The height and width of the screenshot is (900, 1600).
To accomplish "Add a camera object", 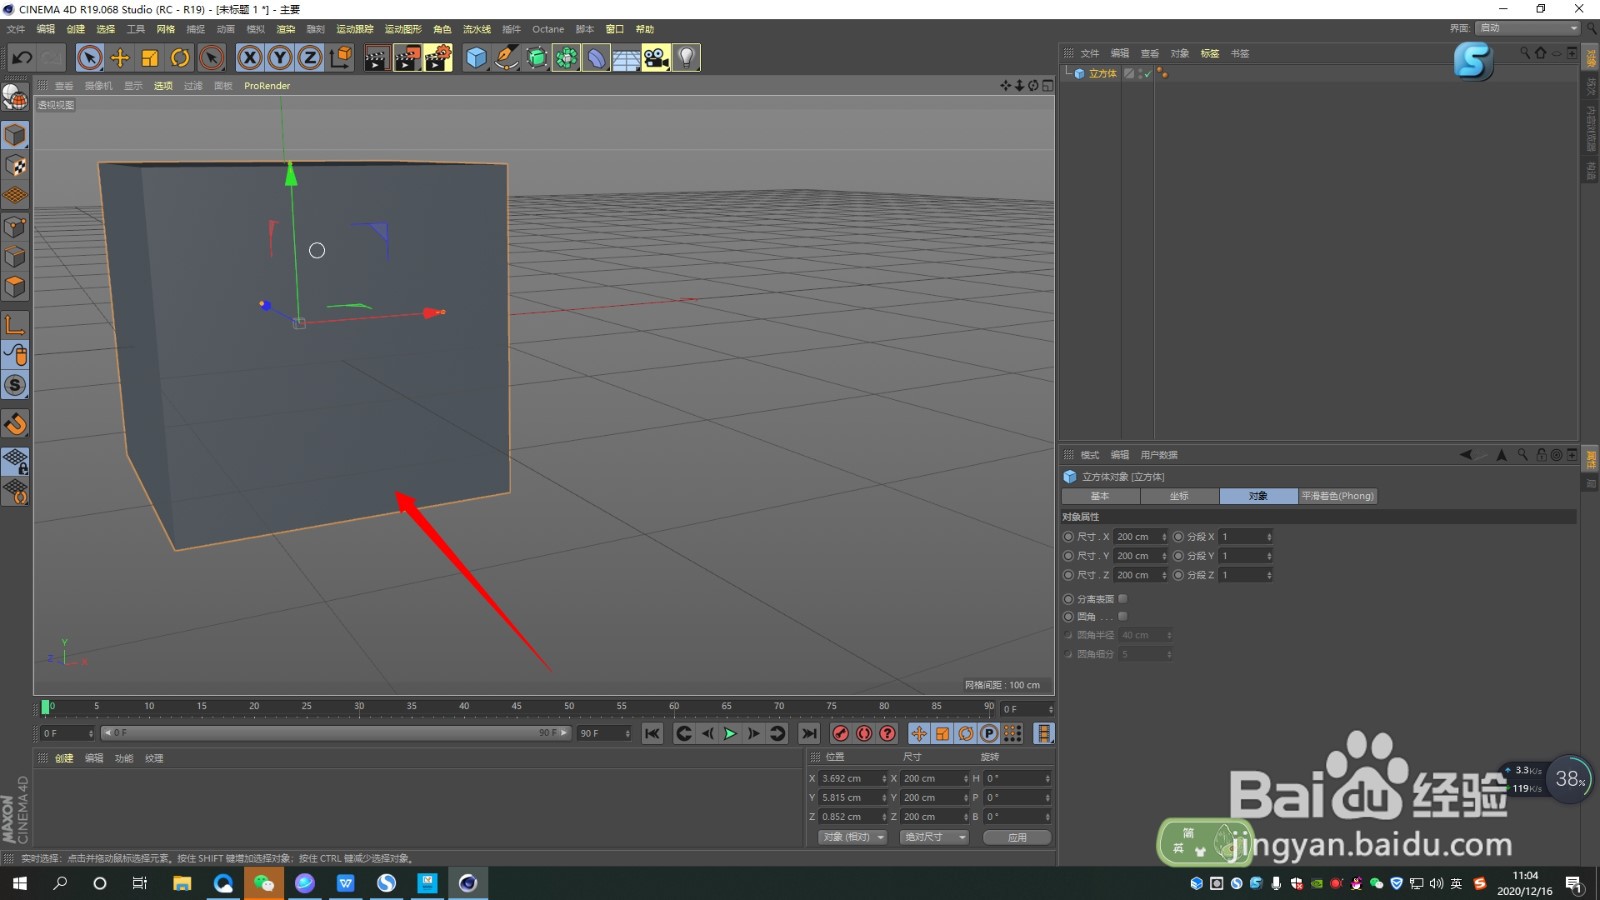I will (656, 58).
